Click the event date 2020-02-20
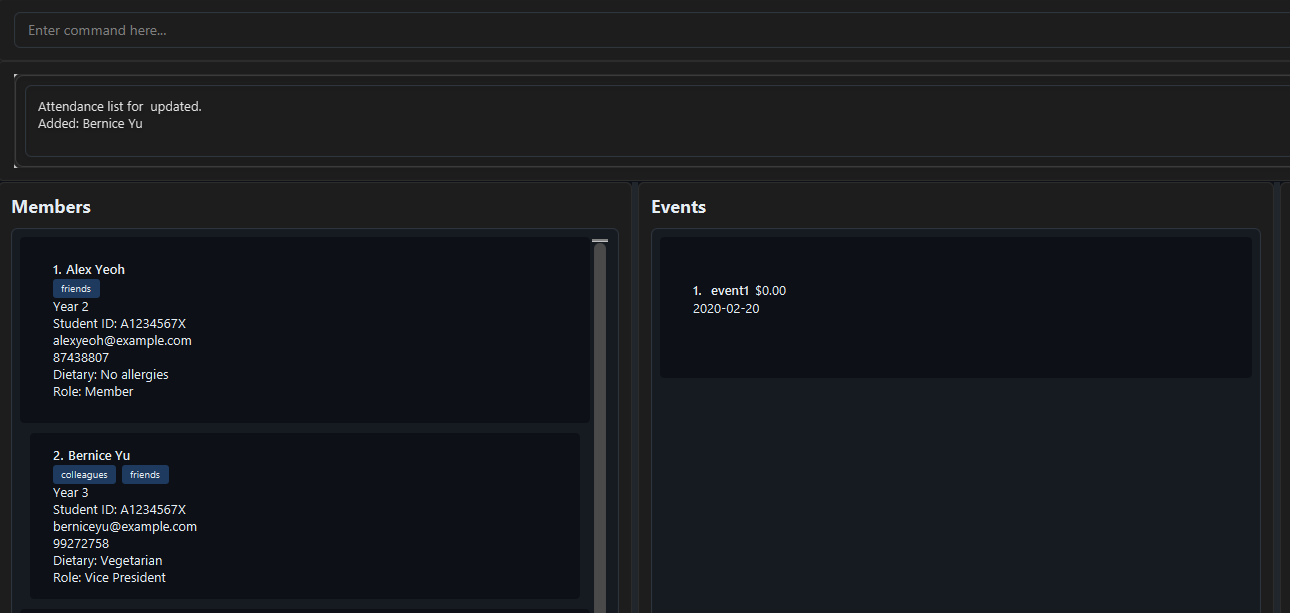The width and height of the screenshot is (1290, 613). [x=726, y=309]
